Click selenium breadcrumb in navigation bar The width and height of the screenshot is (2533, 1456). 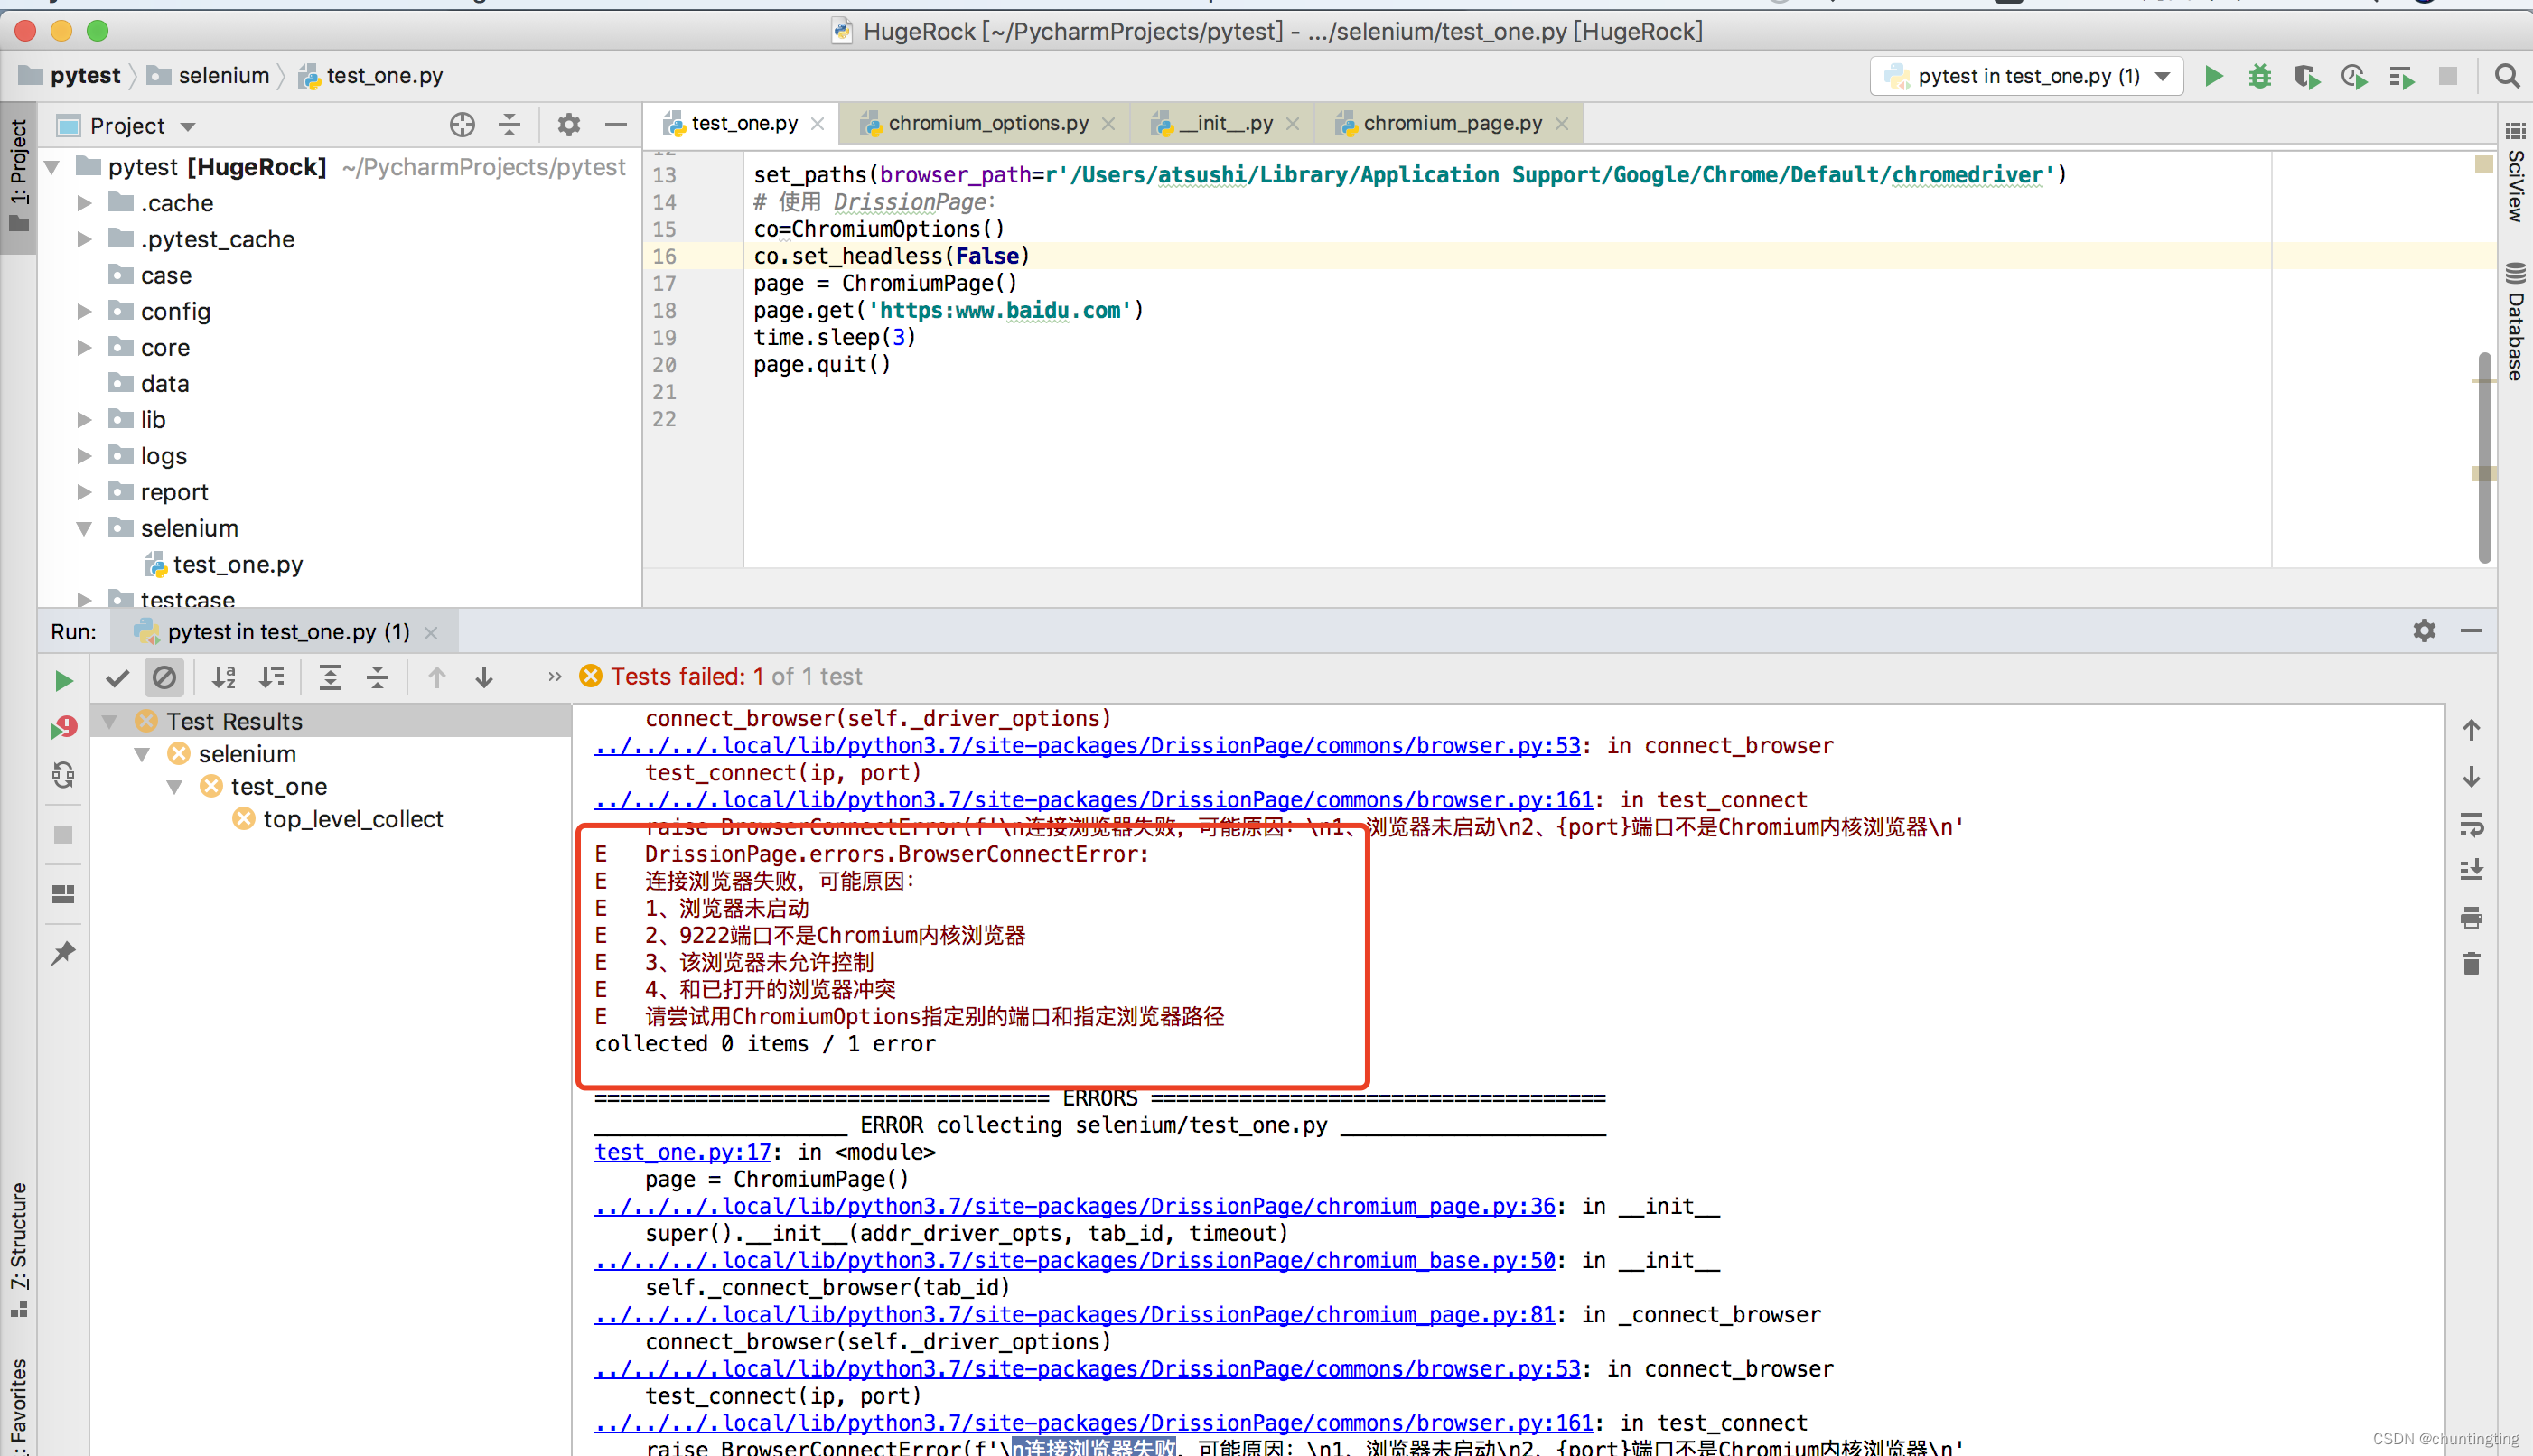click(x=209, y=76)
